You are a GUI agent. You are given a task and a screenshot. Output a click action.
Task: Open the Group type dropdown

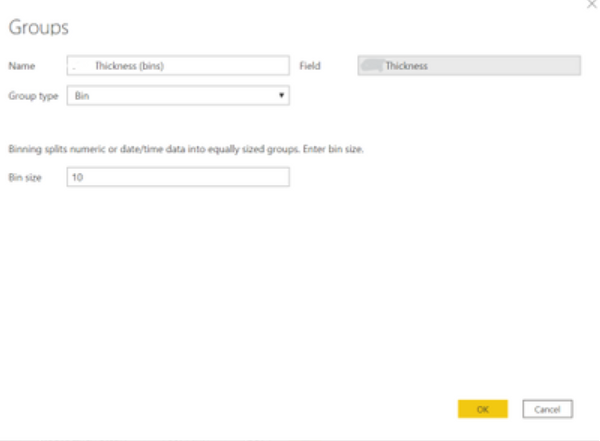click(x=178, y=95)
